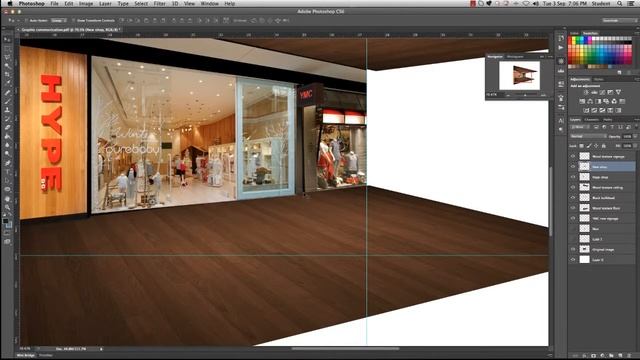Screen dimensions: 640x360
Task: Select the Horizontal Type tool
Action: (x=7, y=172)
